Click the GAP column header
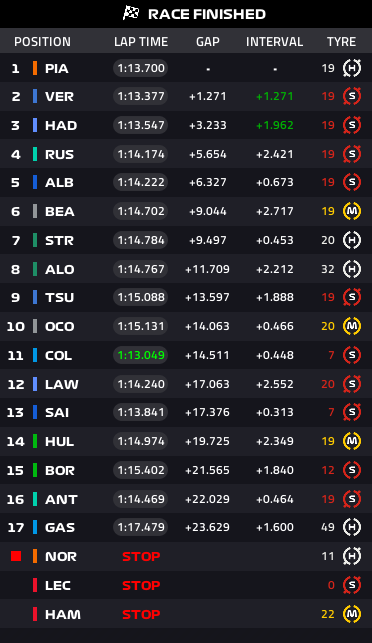 pyautogui.click(x=208, y=41)
